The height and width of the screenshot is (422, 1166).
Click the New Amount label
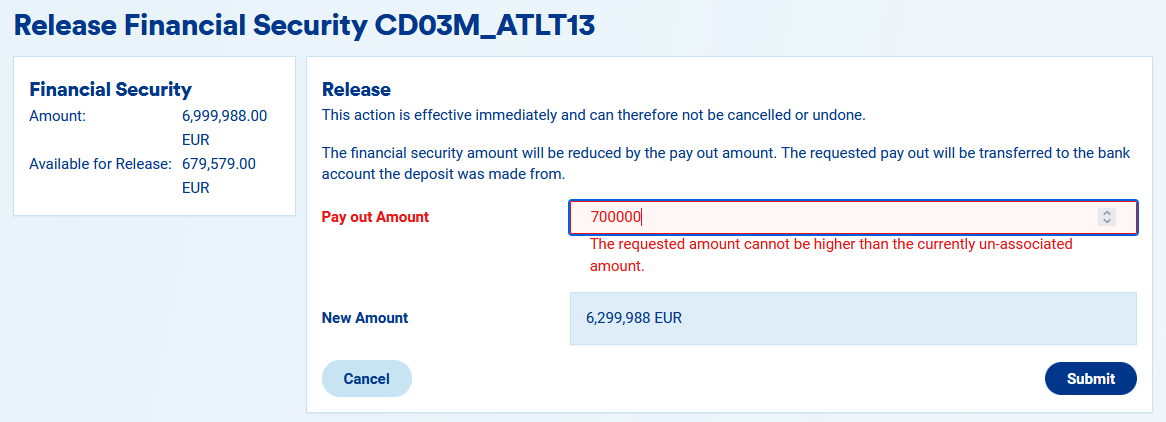365,318
